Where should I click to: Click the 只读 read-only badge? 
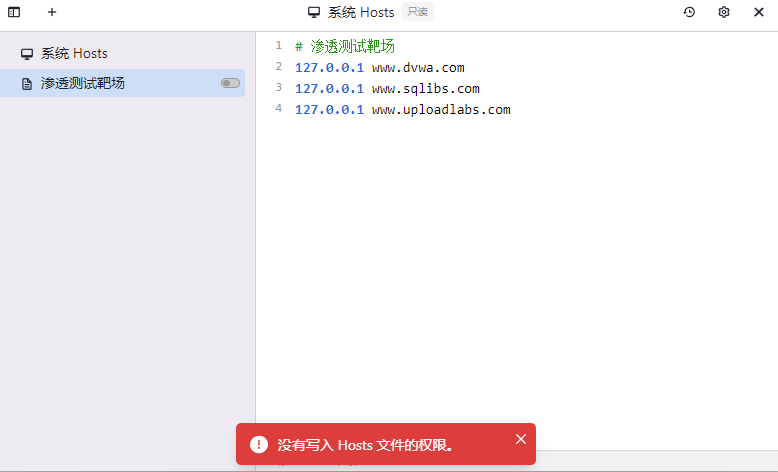click(x=418, y=11)
